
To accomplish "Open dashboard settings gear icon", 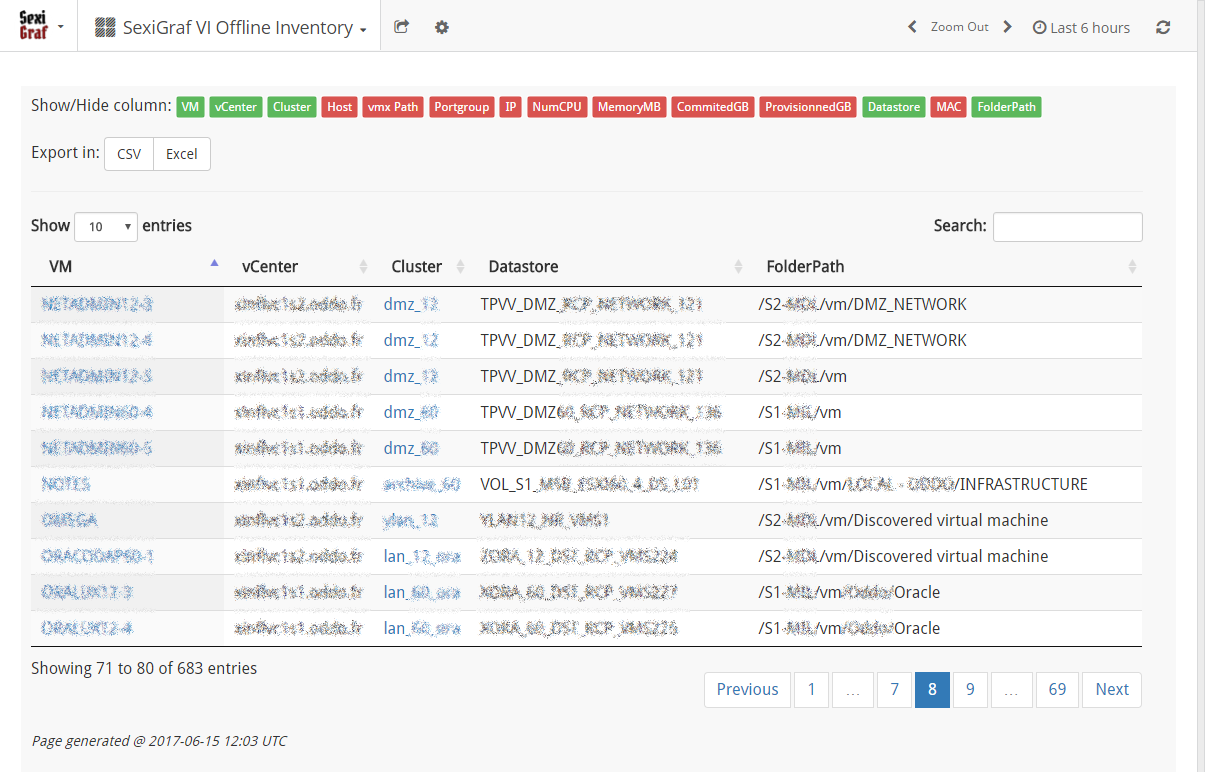I will 441,27.
